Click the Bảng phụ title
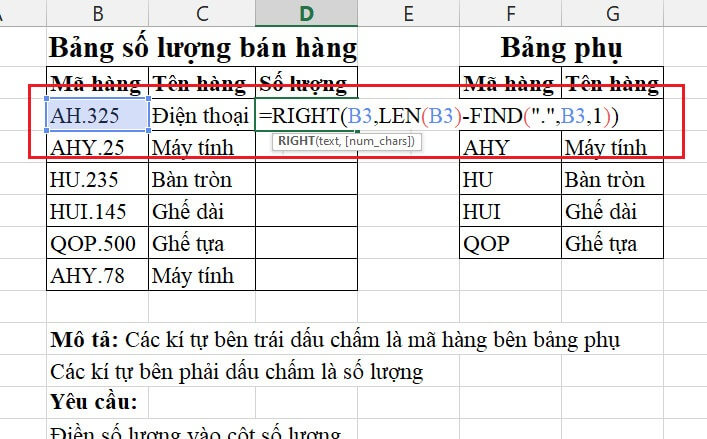 coord(561,48)
